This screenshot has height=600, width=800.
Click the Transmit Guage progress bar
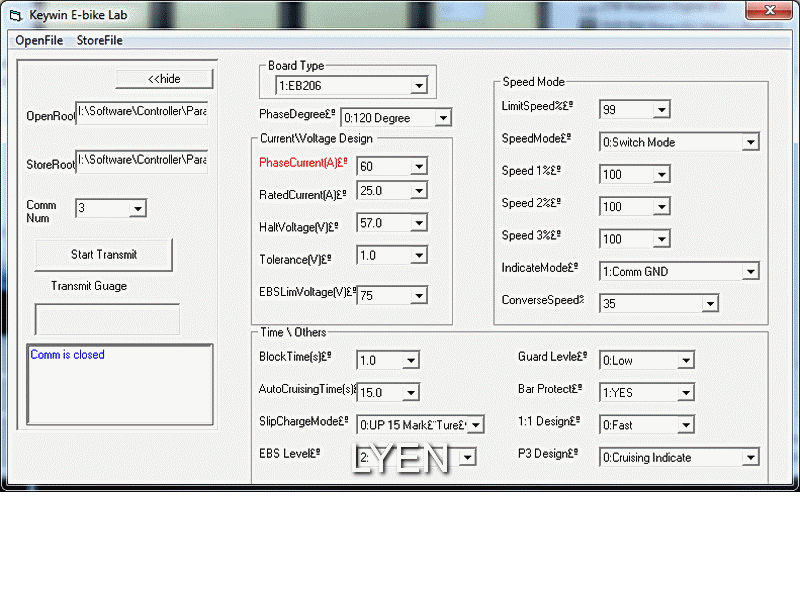coord(107,319)
